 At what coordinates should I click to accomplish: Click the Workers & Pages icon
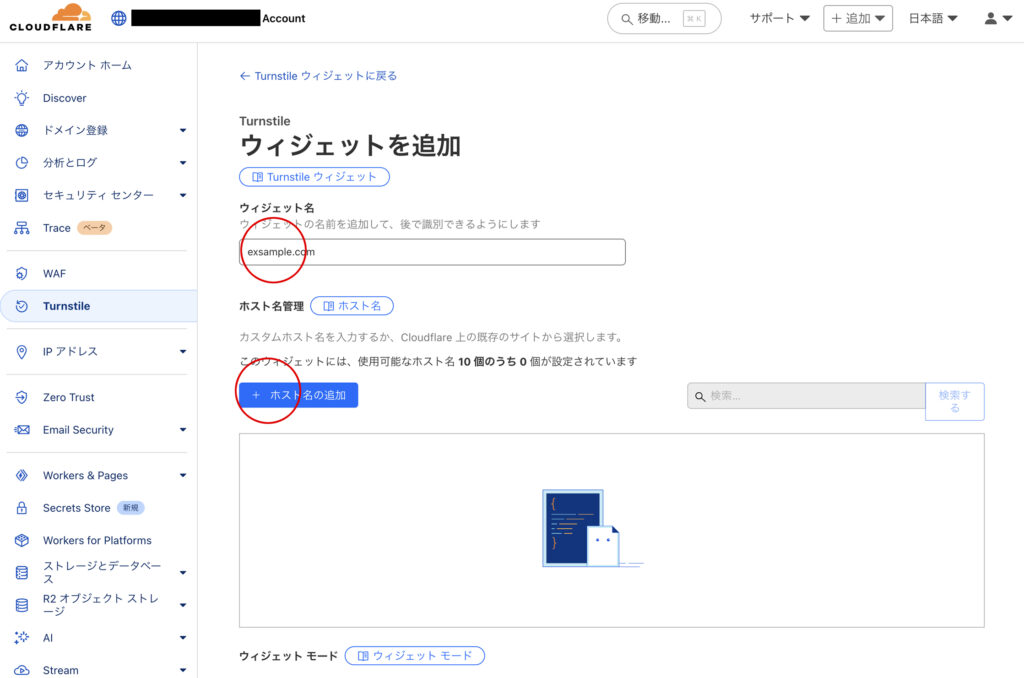click(22, 476)
